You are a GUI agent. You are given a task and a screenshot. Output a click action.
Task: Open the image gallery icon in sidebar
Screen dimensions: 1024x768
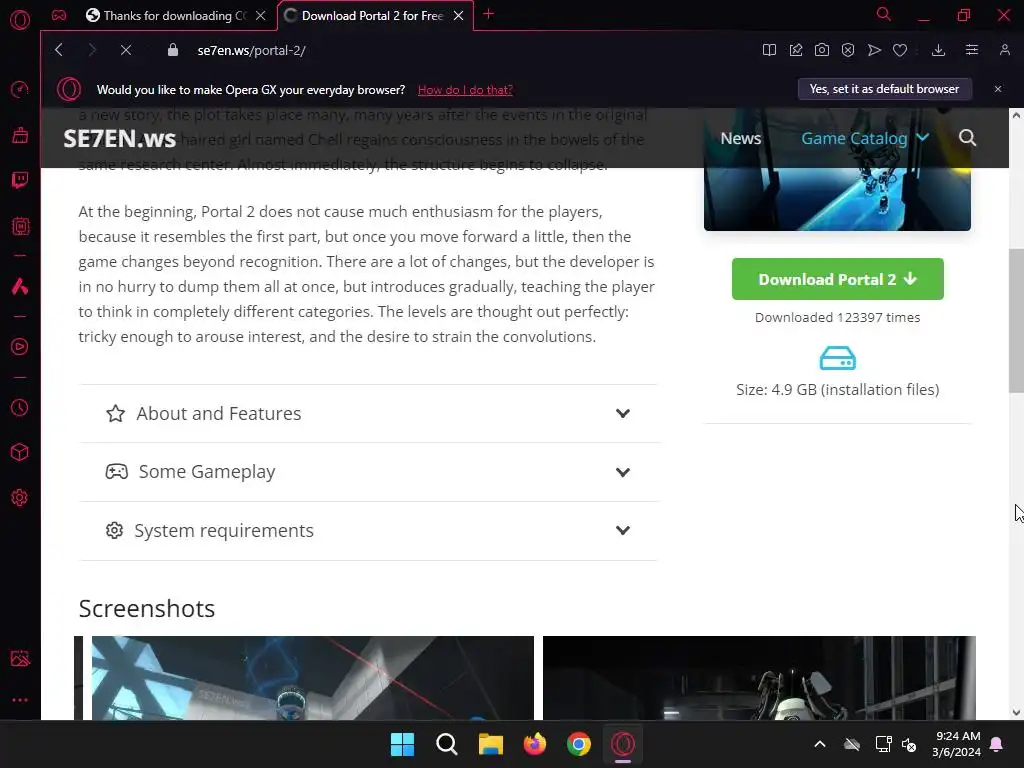[20, 658]
